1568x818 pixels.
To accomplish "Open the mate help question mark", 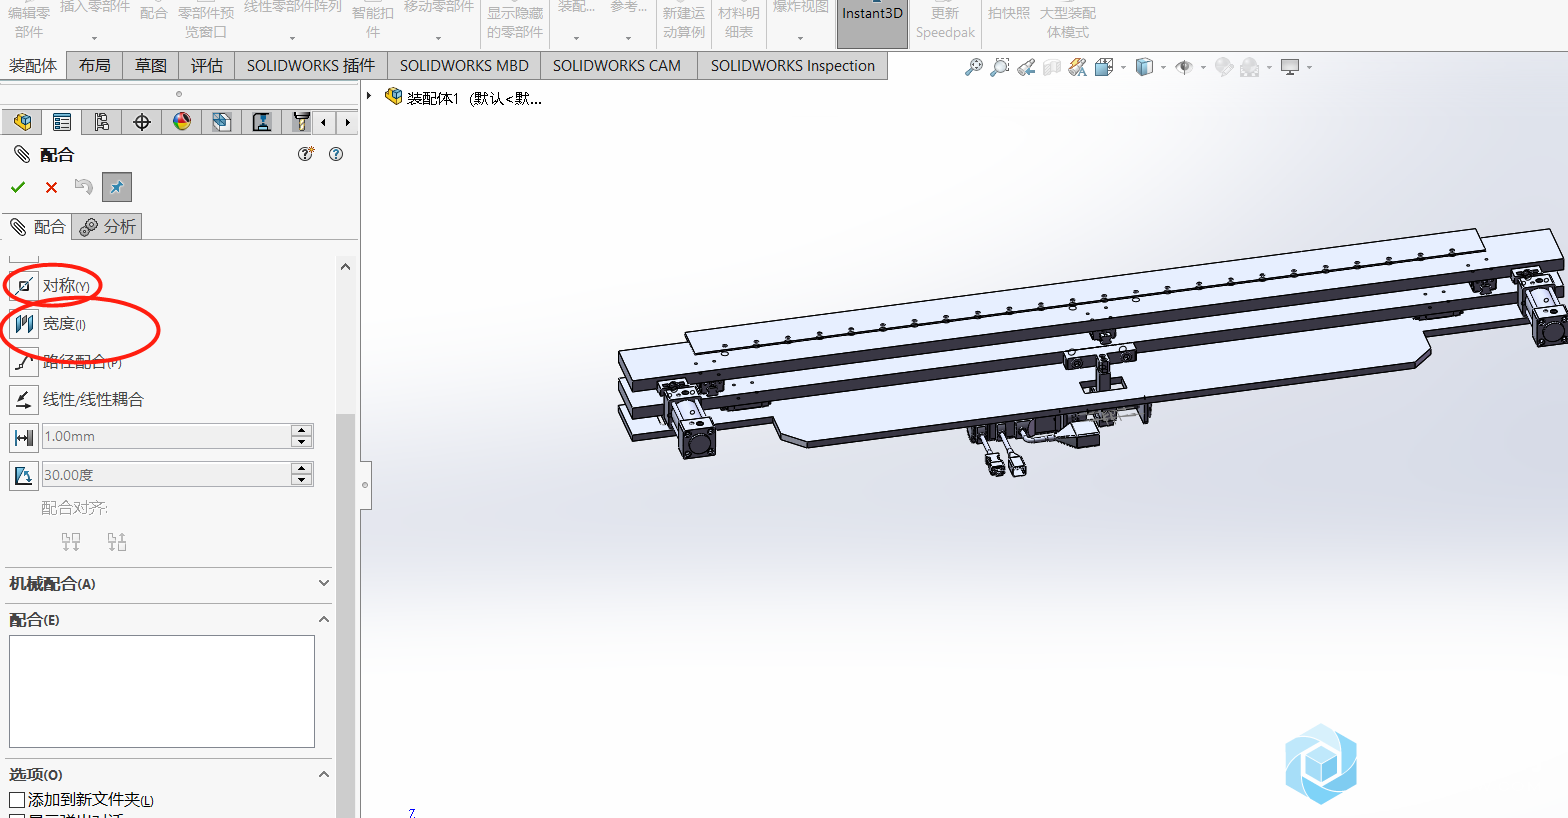I will (336, 154).
